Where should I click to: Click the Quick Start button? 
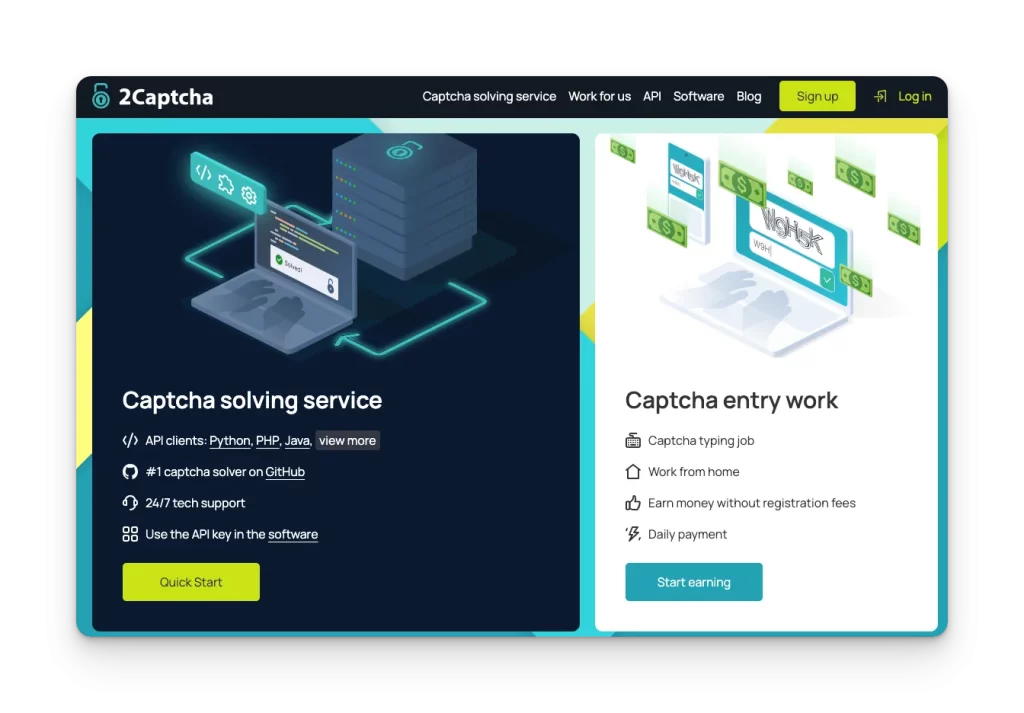coord(191,582)
